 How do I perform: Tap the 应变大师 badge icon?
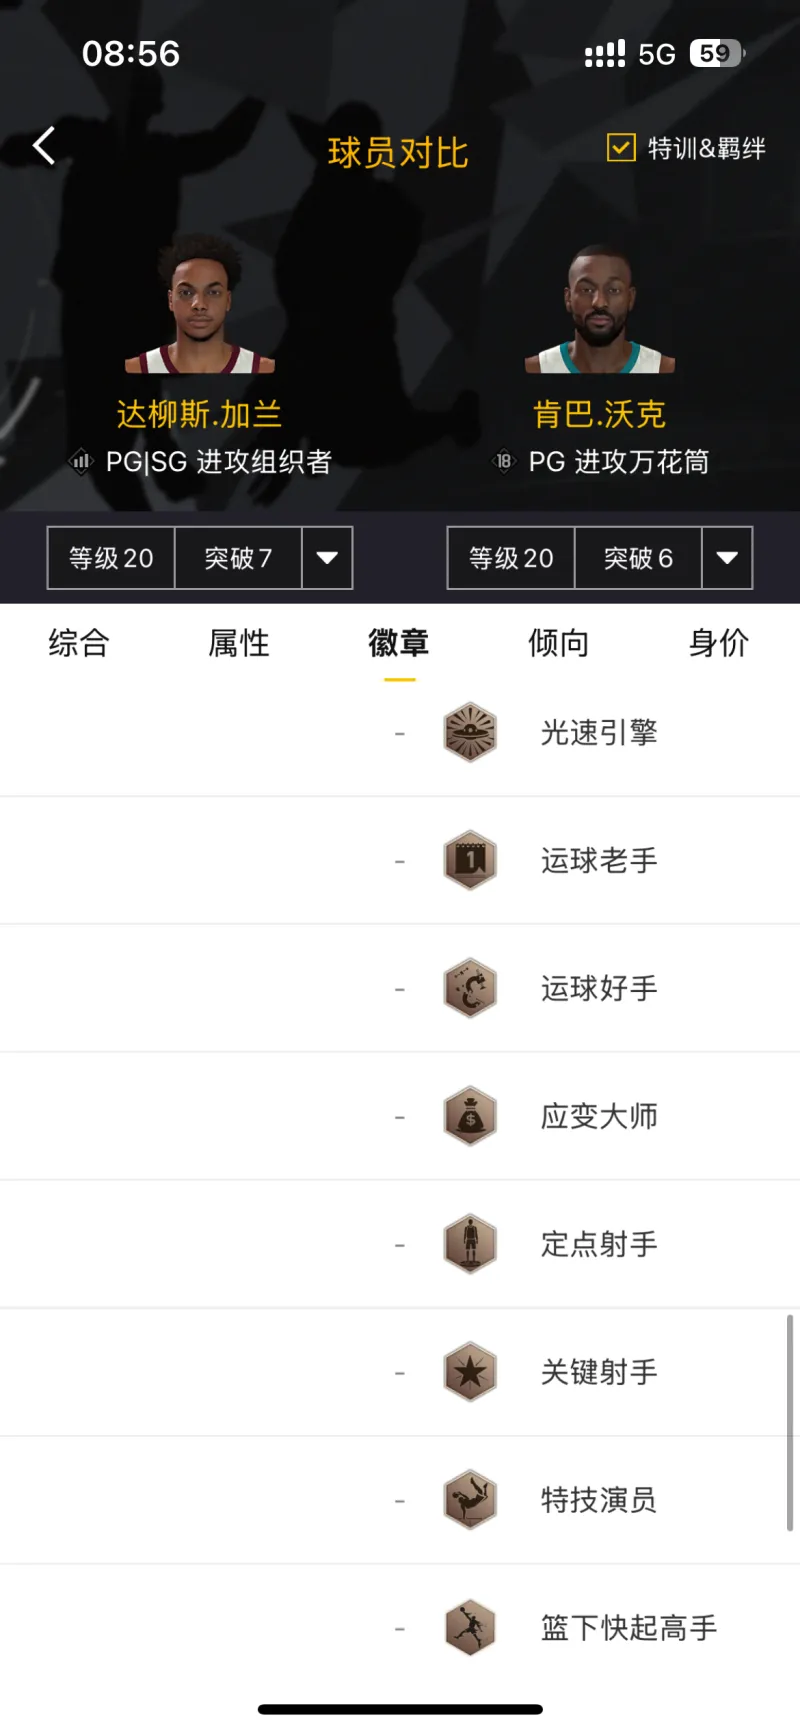coord(470,1116)
